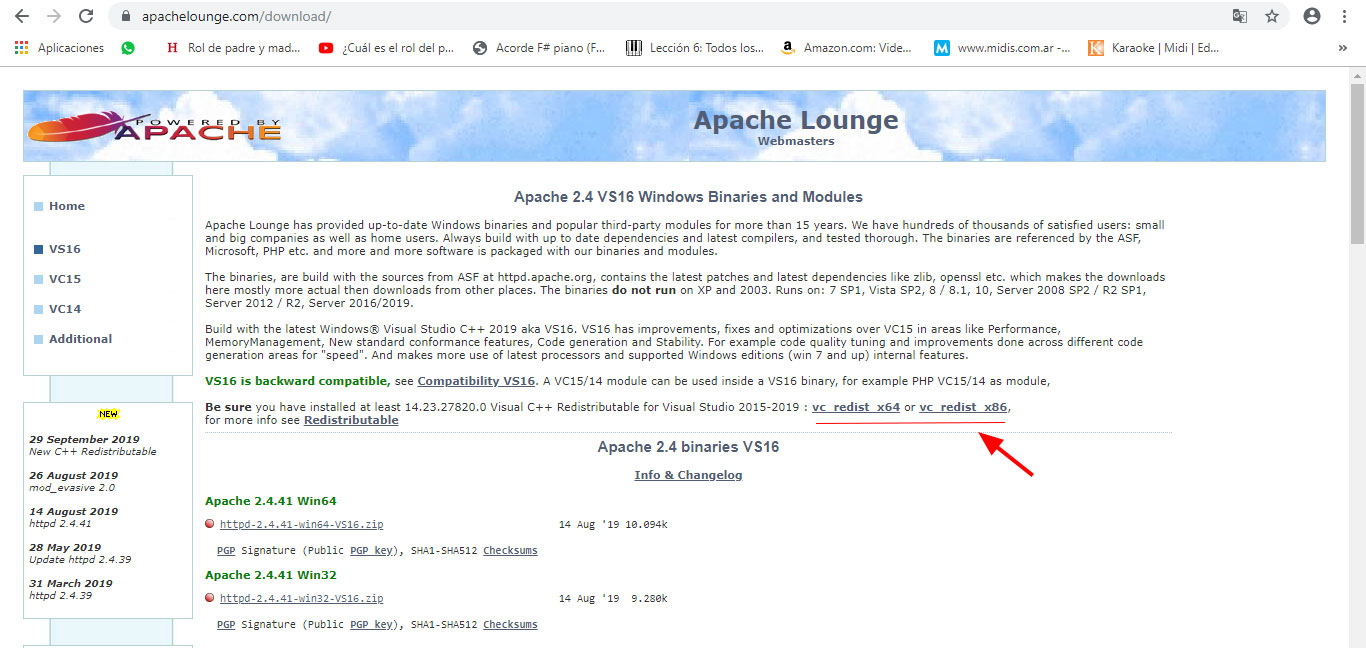
Task: Open the YouTube '¿Cuál es el rol del p...' bookmark
Action: pos(386,47)
